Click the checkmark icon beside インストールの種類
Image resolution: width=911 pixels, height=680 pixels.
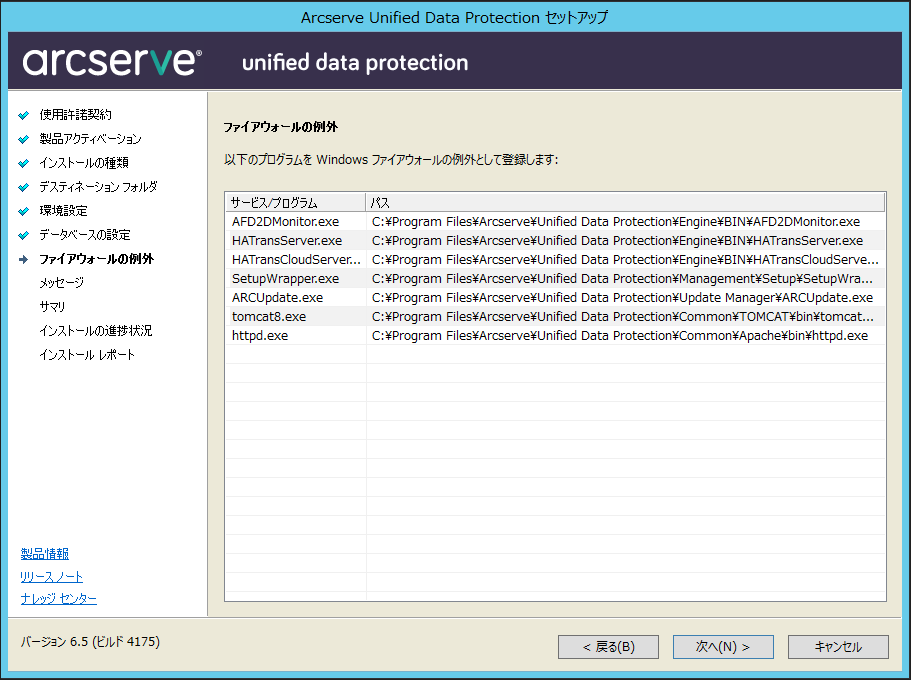tap(23, 163)
